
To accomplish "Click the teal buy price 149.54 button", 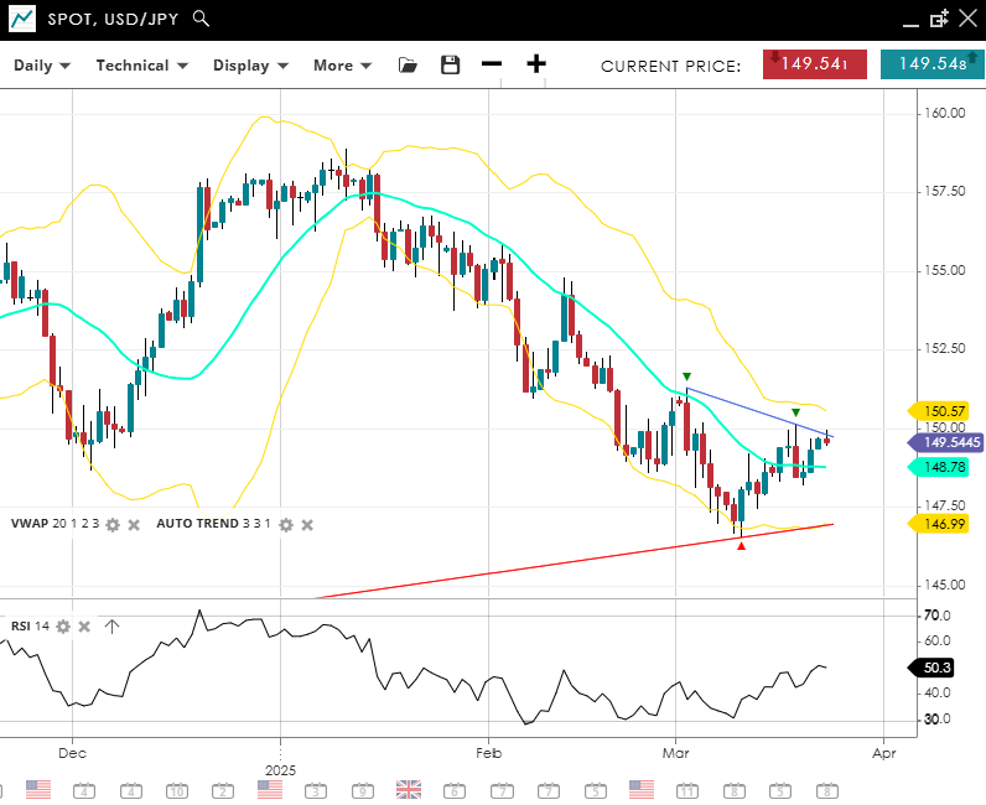I will [932, 64].
